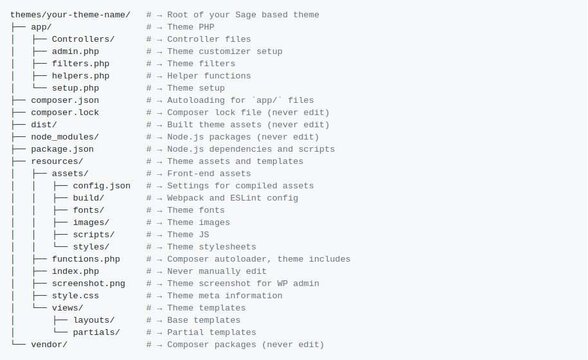This screenshot has height=360, width=588.
Task: Select the resources/ folder name
Action: (57, 162)
